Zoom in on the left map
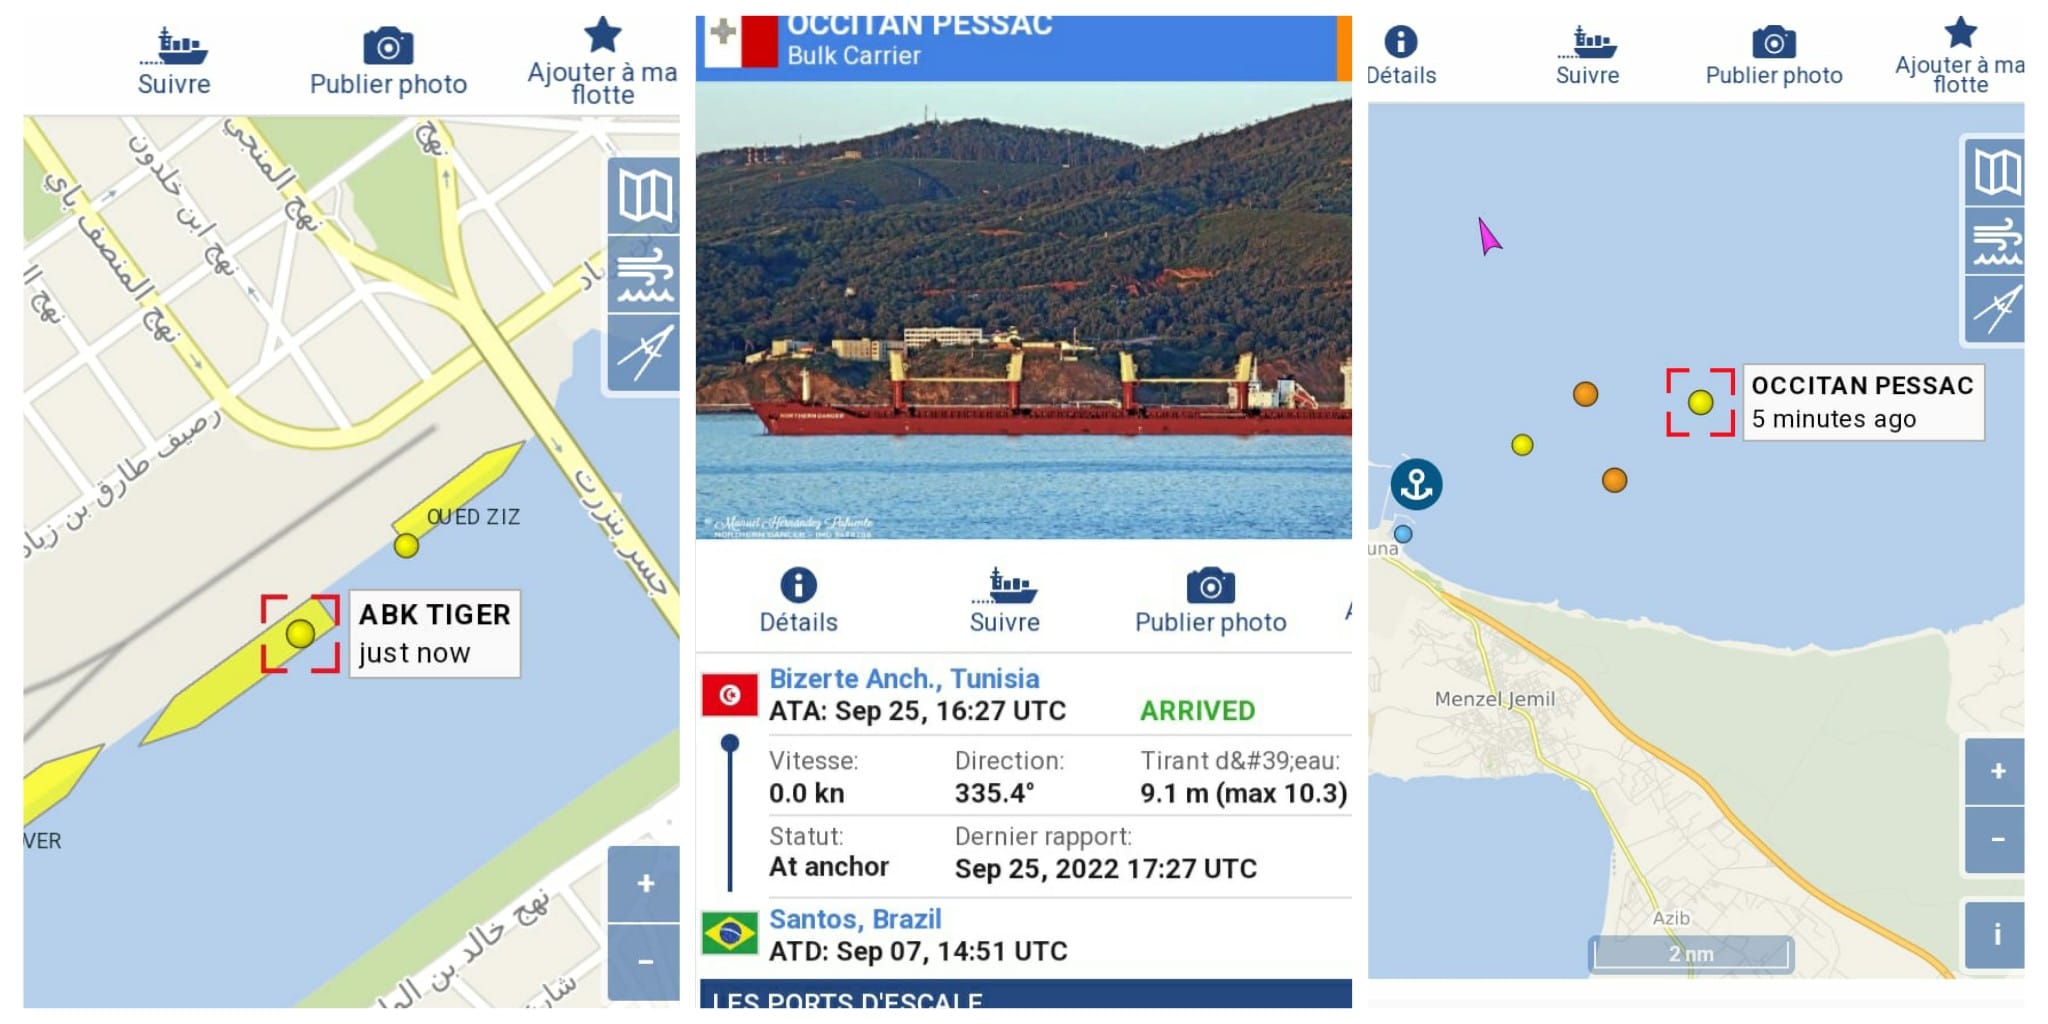The width and height of the screenshot is (2048, 1024). (x=644, y=884)
